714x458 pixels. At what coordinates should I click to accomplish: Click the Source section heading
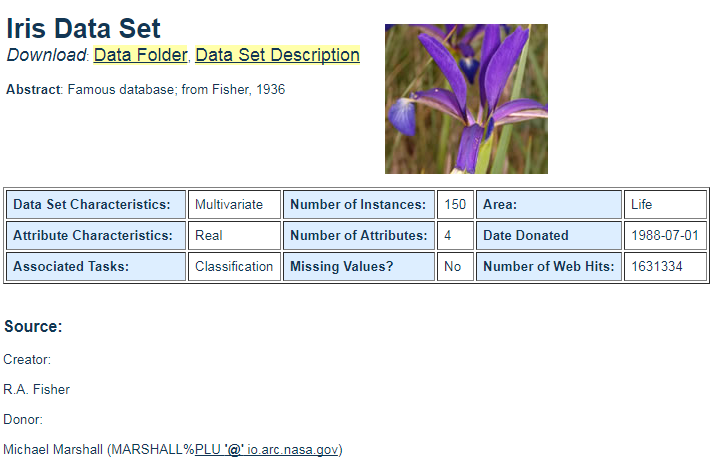tap(33, 327)
